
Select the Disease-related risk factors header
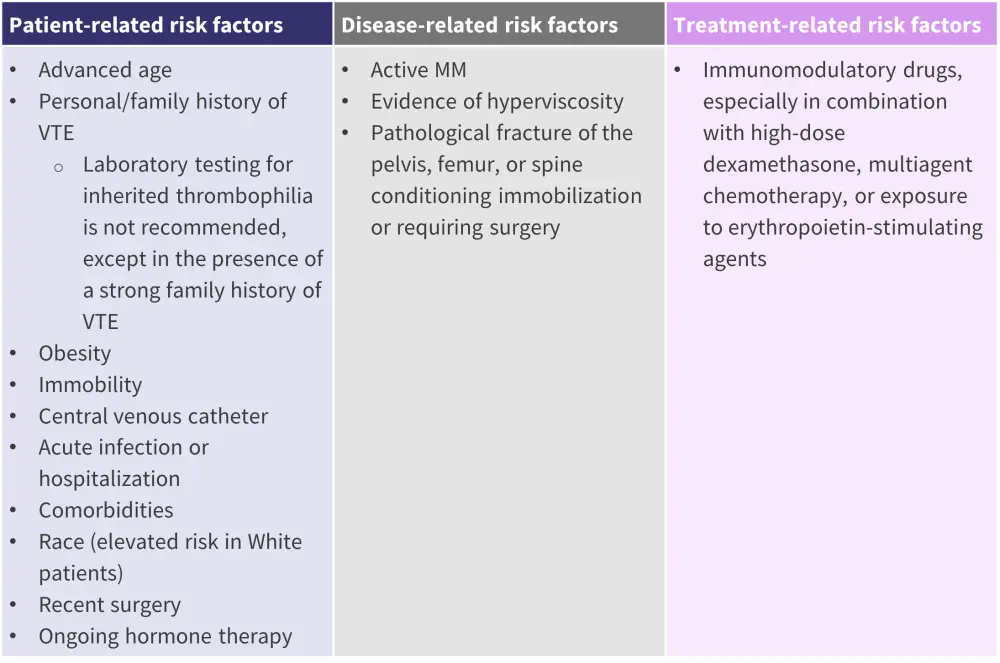coord(479,24)
